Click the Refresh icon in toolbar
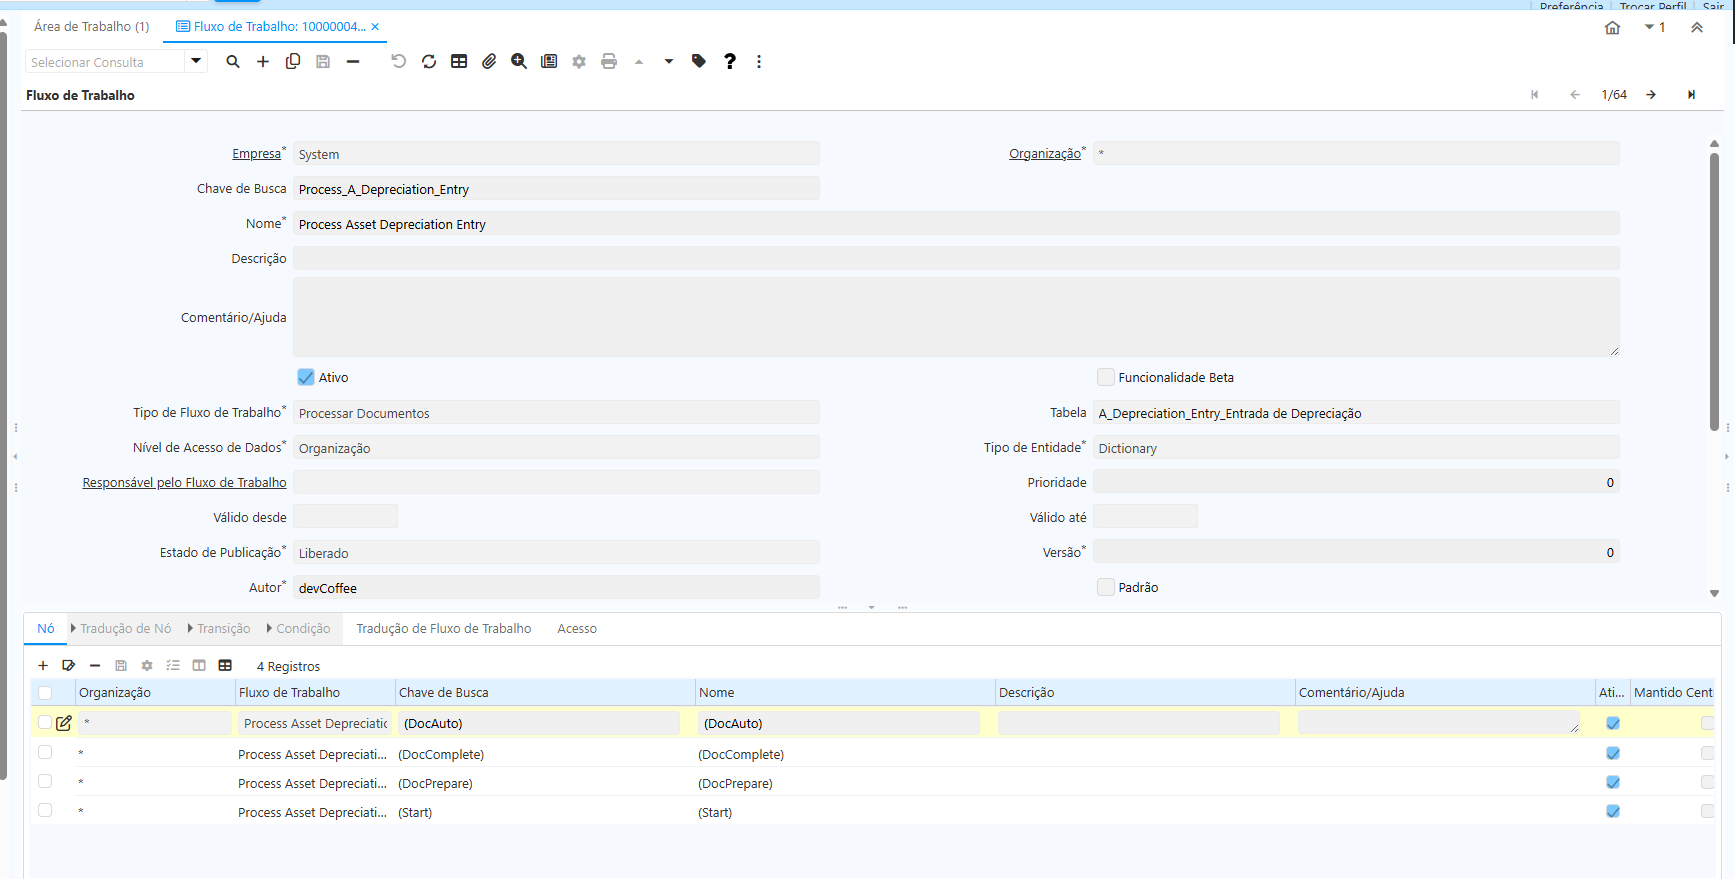 429,62
